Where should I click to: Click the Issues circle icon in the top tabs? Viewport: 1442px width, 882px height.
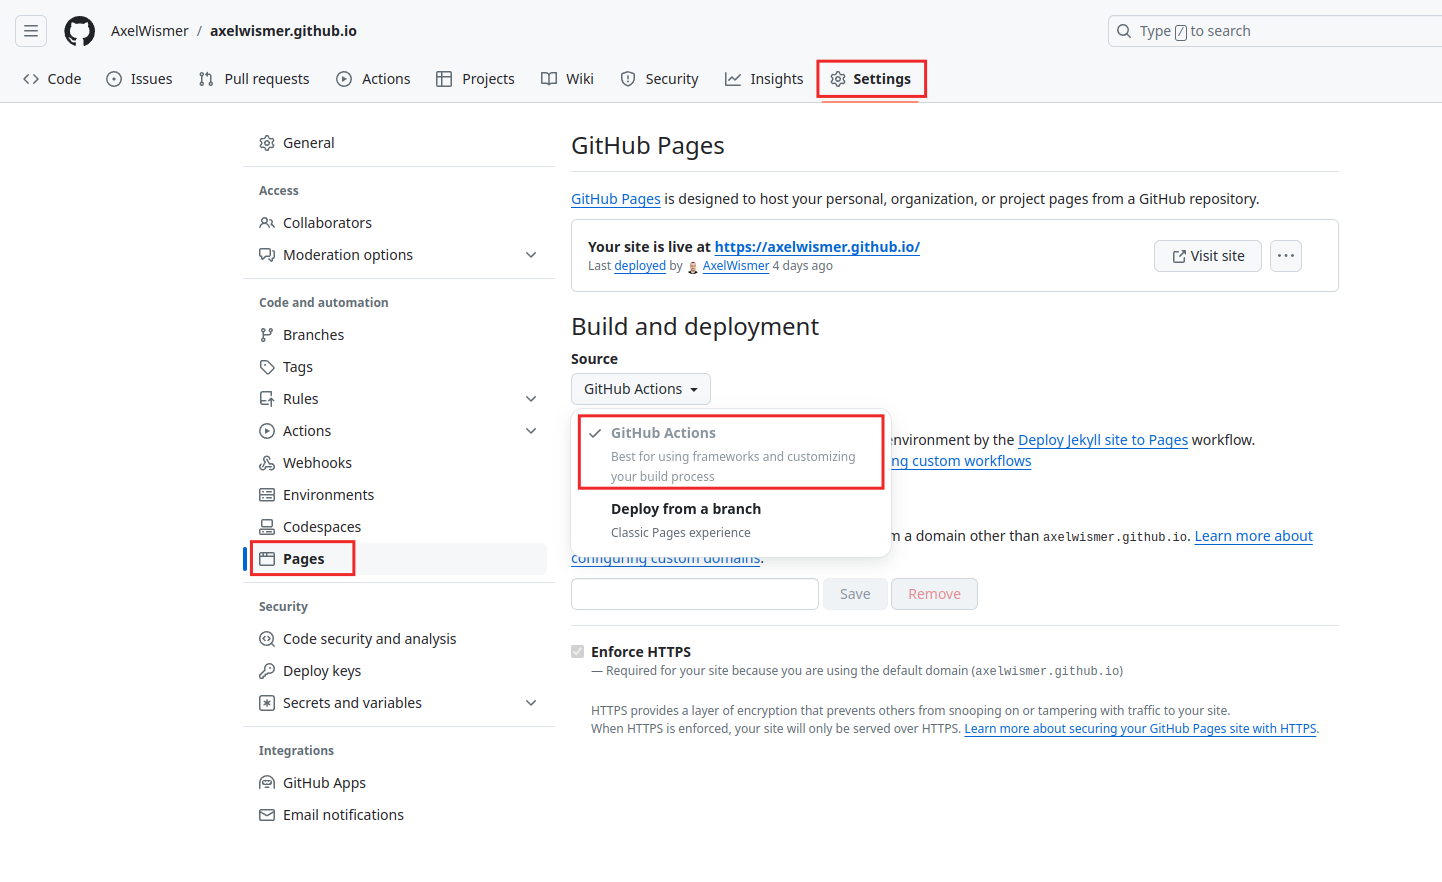(x=114, y=79)
